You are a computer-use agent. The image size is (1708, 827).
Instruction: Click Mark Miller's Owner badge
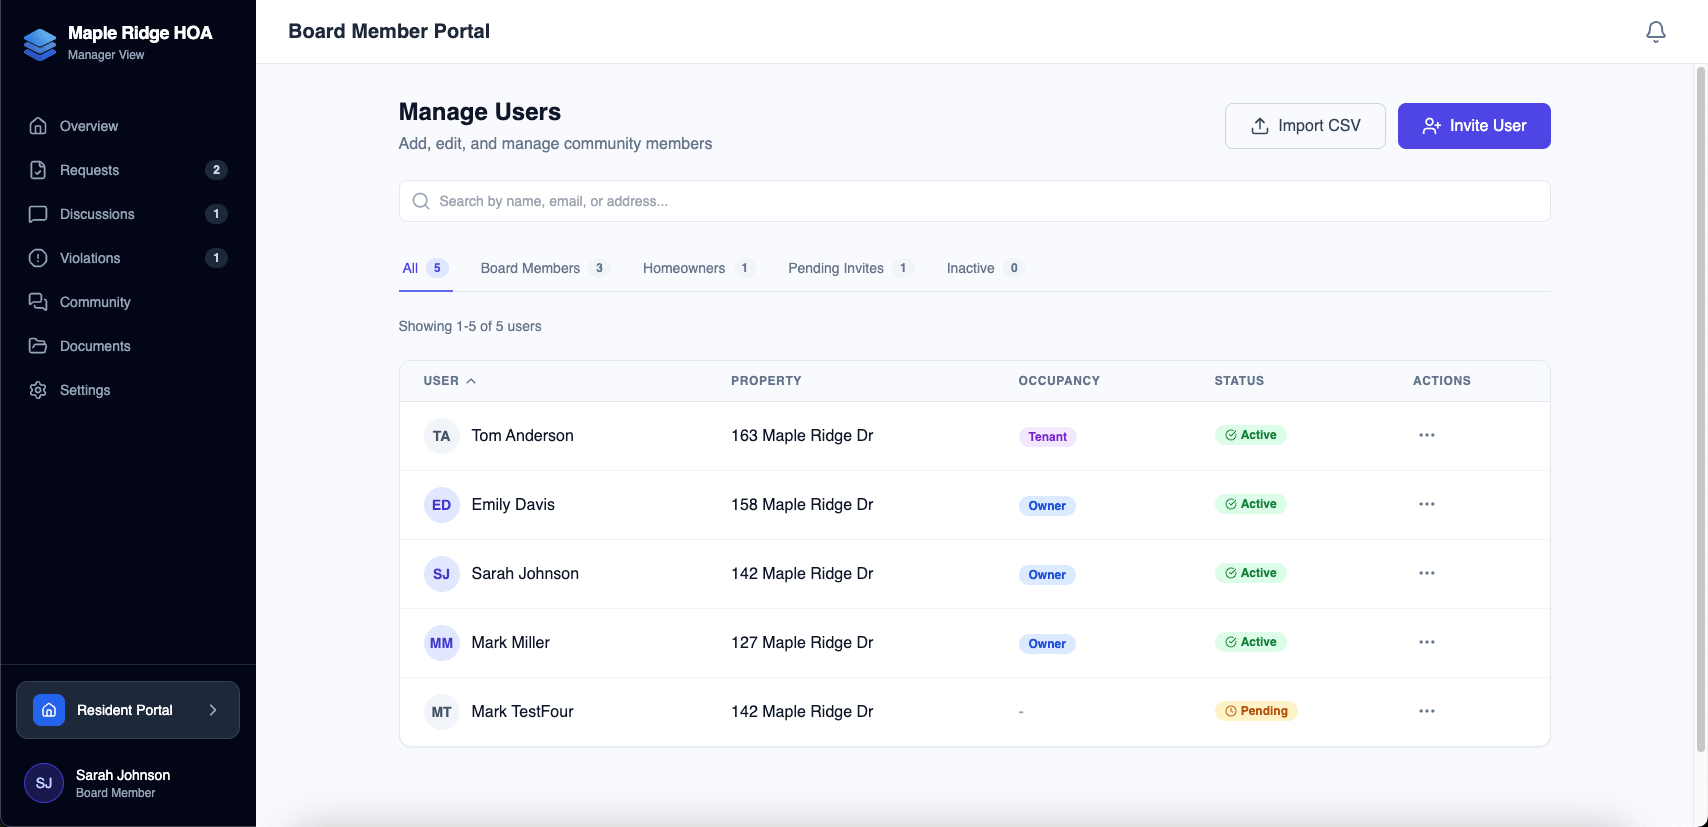tap(1047, 644)
